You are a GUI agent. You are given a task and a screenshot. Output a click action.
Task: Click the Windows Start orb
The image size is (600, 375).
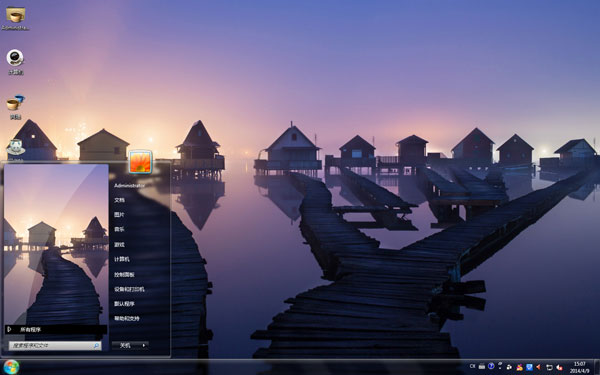pos(11,367)
